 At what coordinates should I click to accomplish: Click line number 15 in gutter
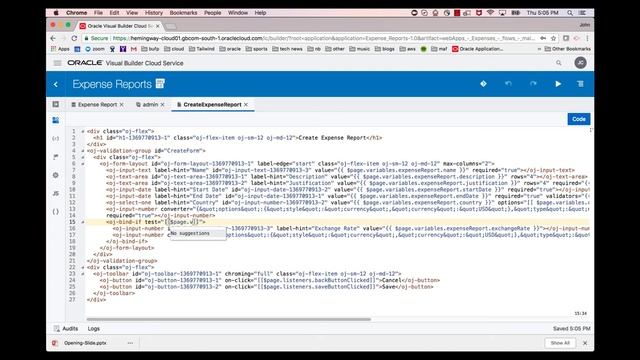pos(72,222)
